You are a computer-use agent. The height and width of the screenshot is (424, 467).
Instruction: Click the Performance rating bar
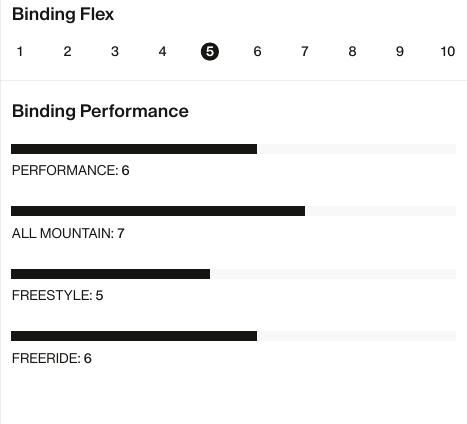(233, 149)
